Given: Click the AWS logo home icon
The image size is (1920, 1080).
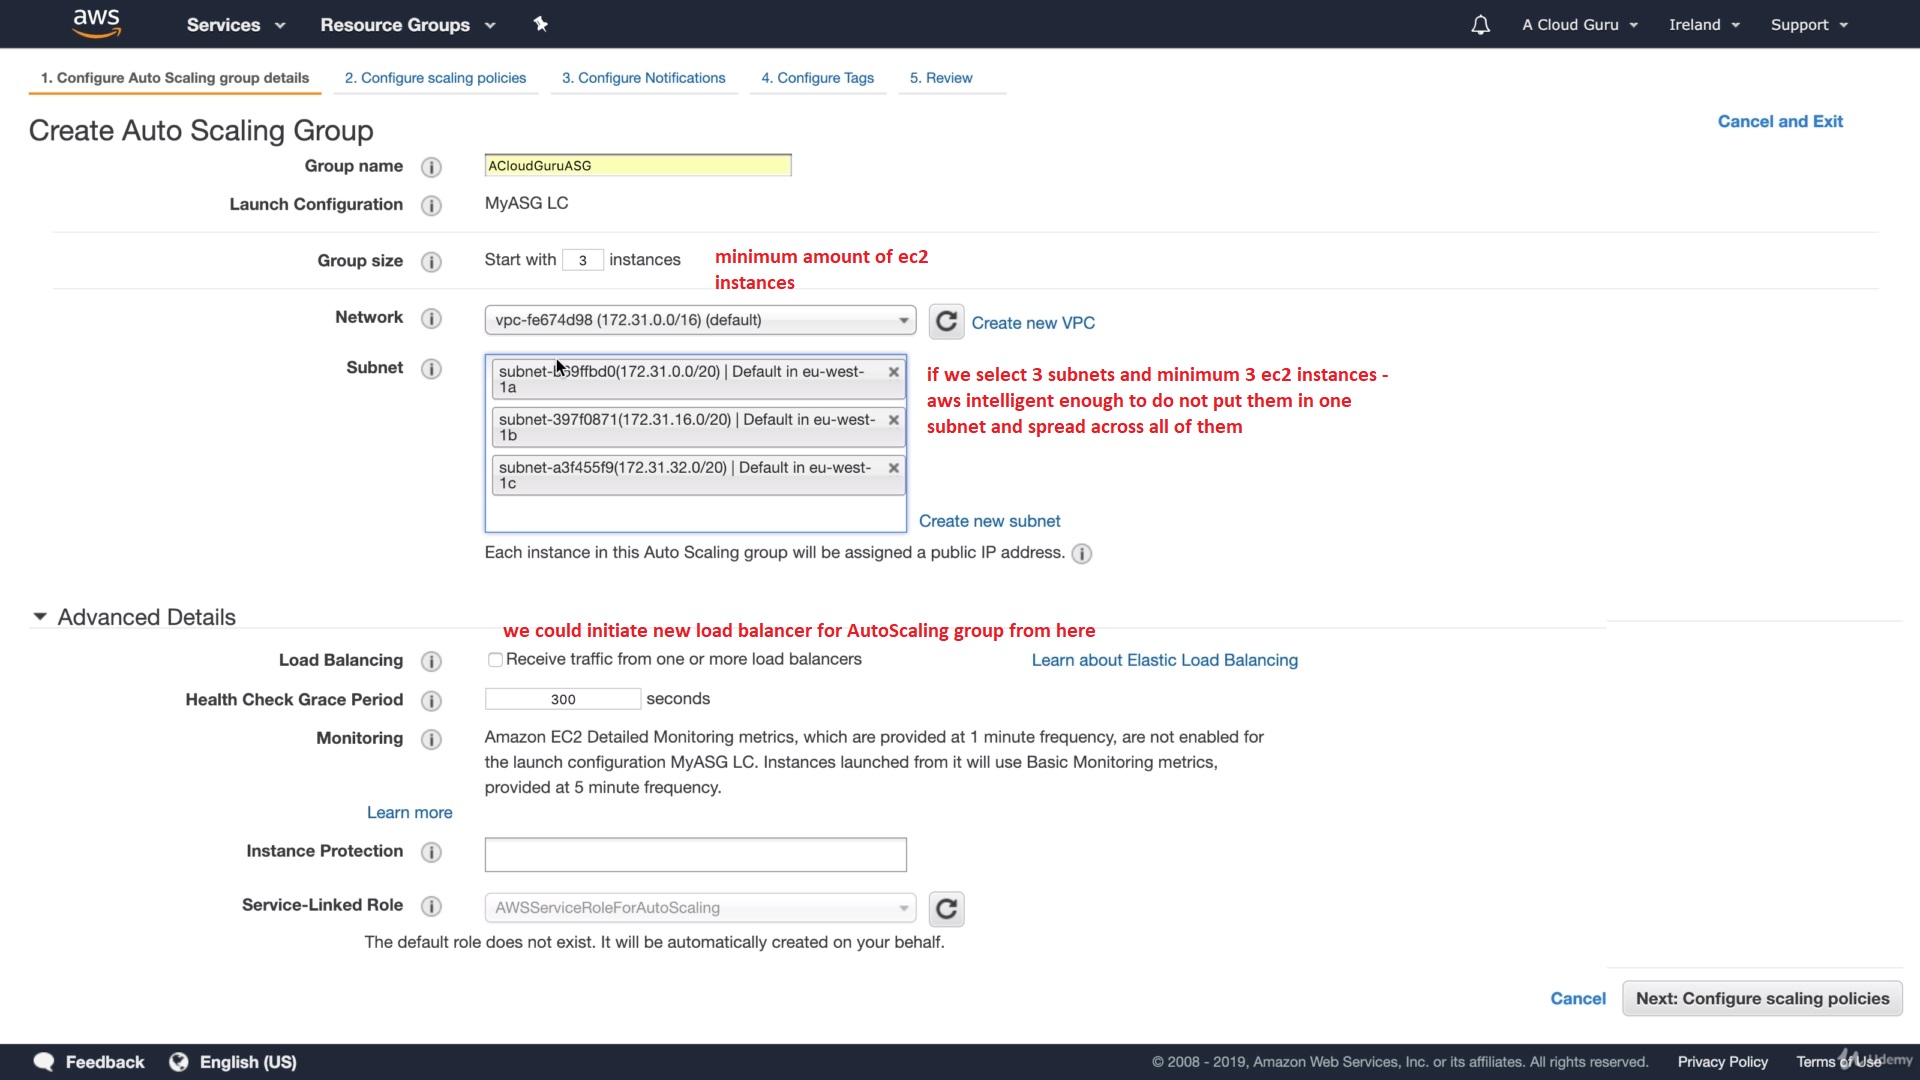Looking at the screenshot, I should [x=96, y=23].
